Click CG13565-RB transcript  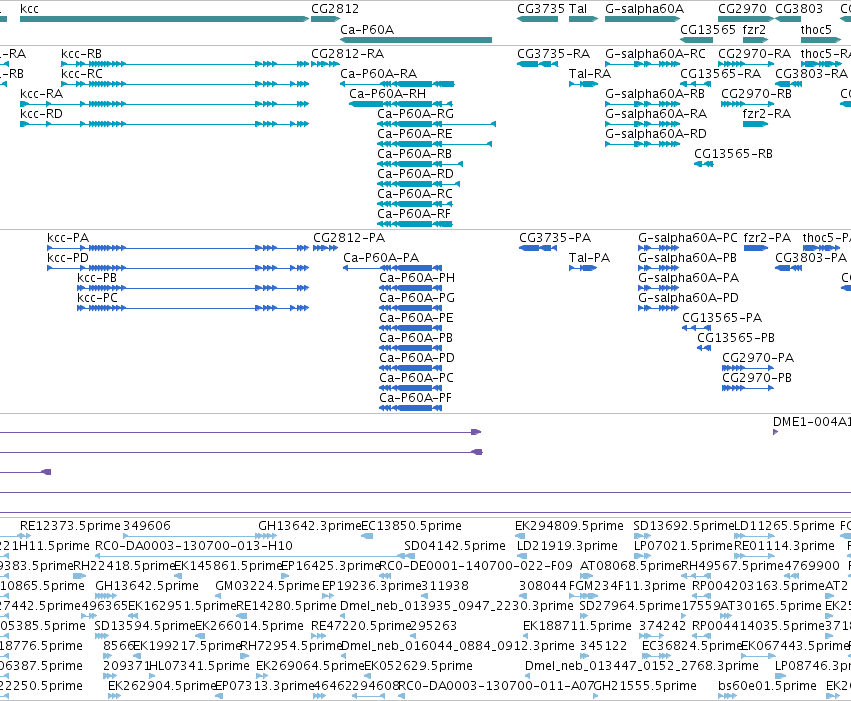tap(704, 164)
